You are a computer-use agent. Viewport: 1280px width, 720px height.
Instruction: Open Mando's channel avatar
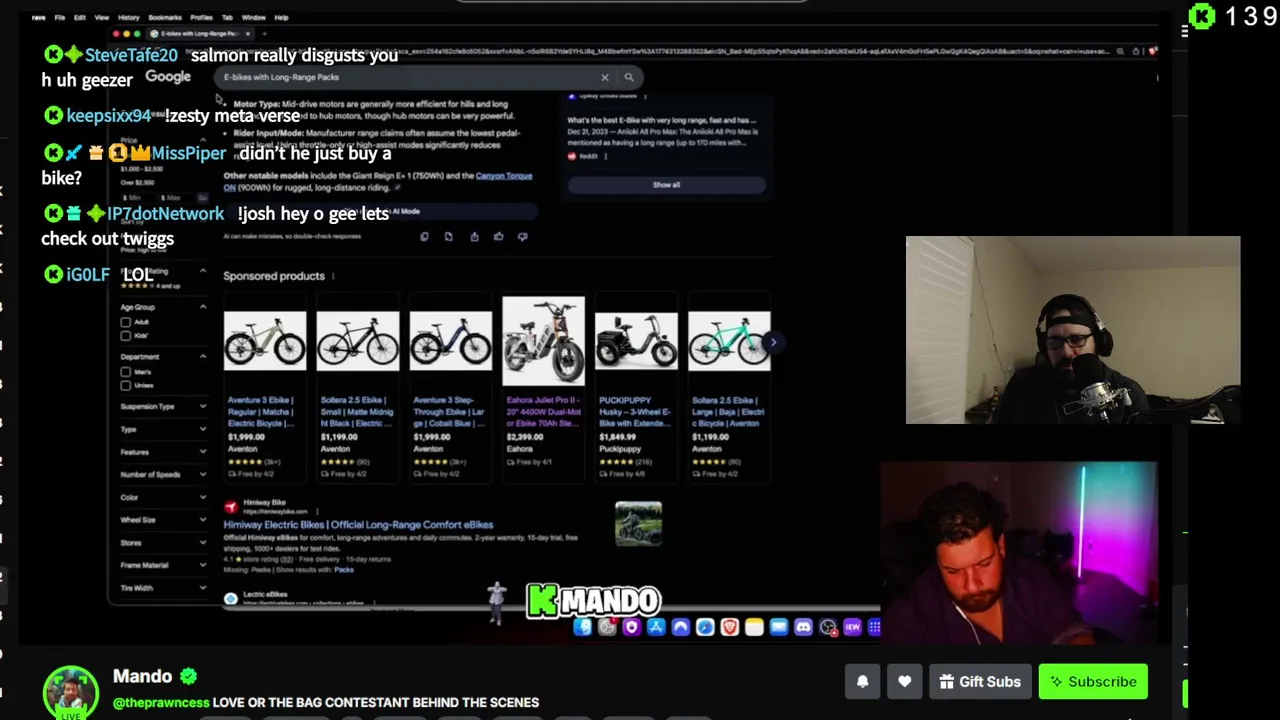point(70,692)
